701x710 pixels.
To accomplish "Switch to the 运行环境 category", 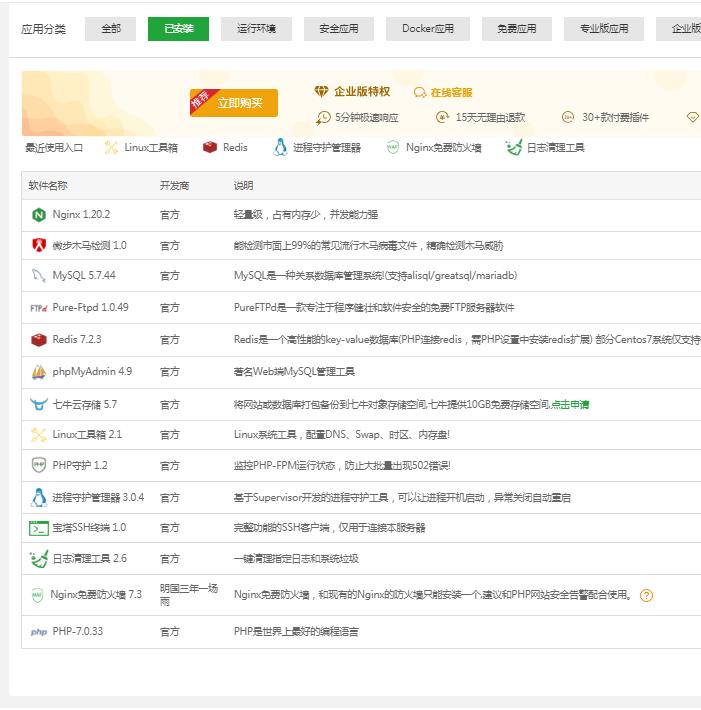I will [256, 29].
